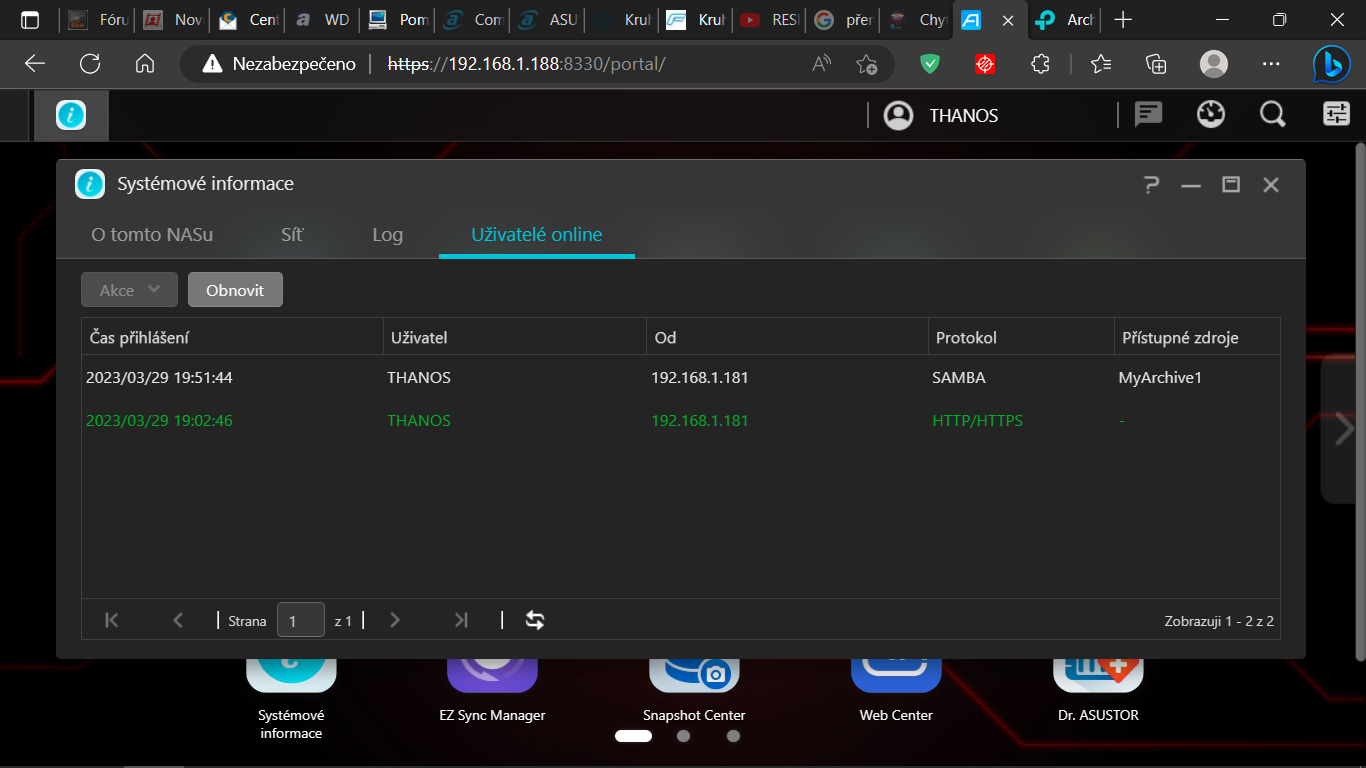This screenshot has width=1366, height=768.
Task: Click the Obnovit button
Action: click(235, 290)
